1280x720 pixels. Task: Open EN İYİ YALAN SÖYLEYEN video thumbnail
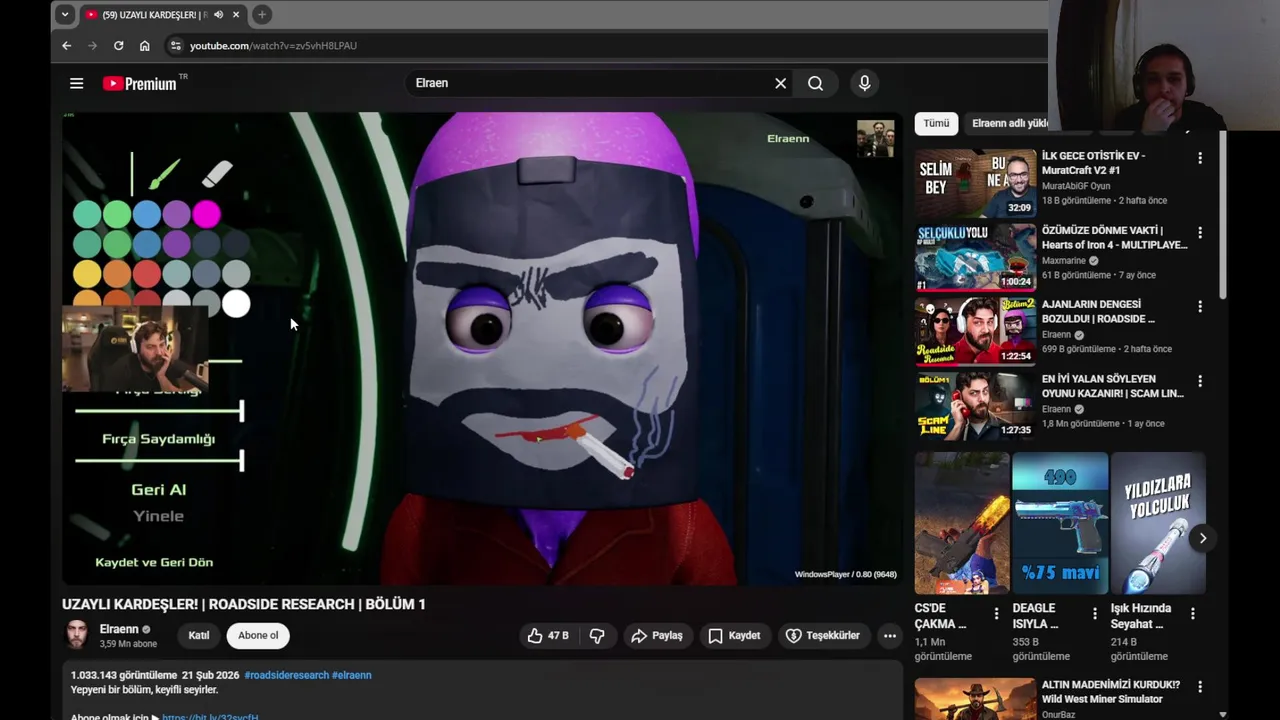coord(976,406)
